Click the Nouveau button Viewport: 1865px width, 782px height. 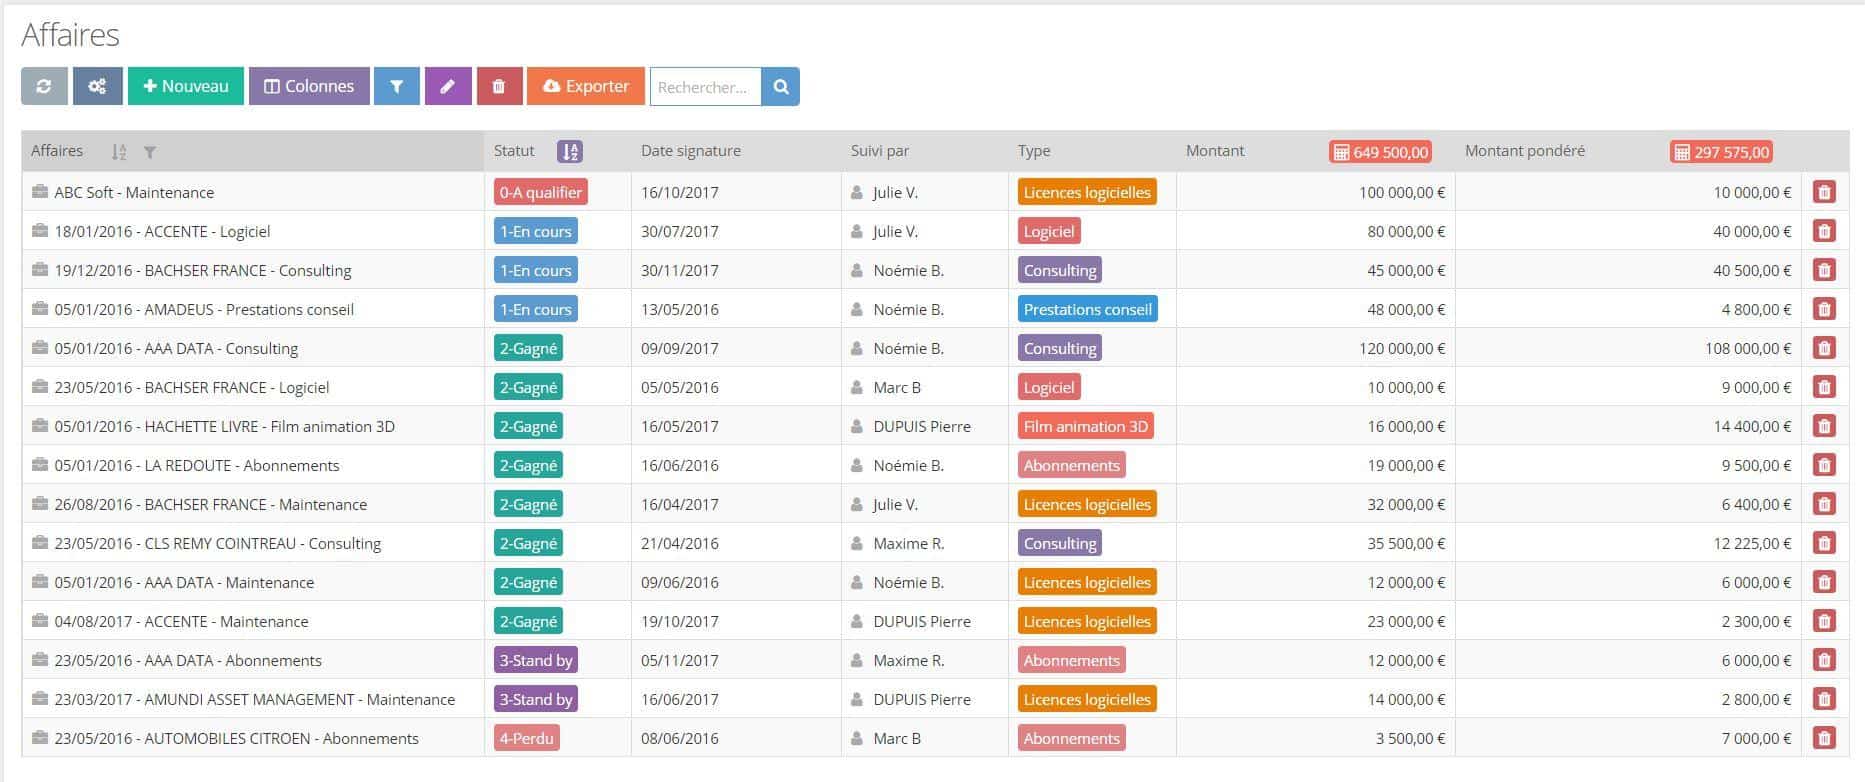tap(186, 87)
